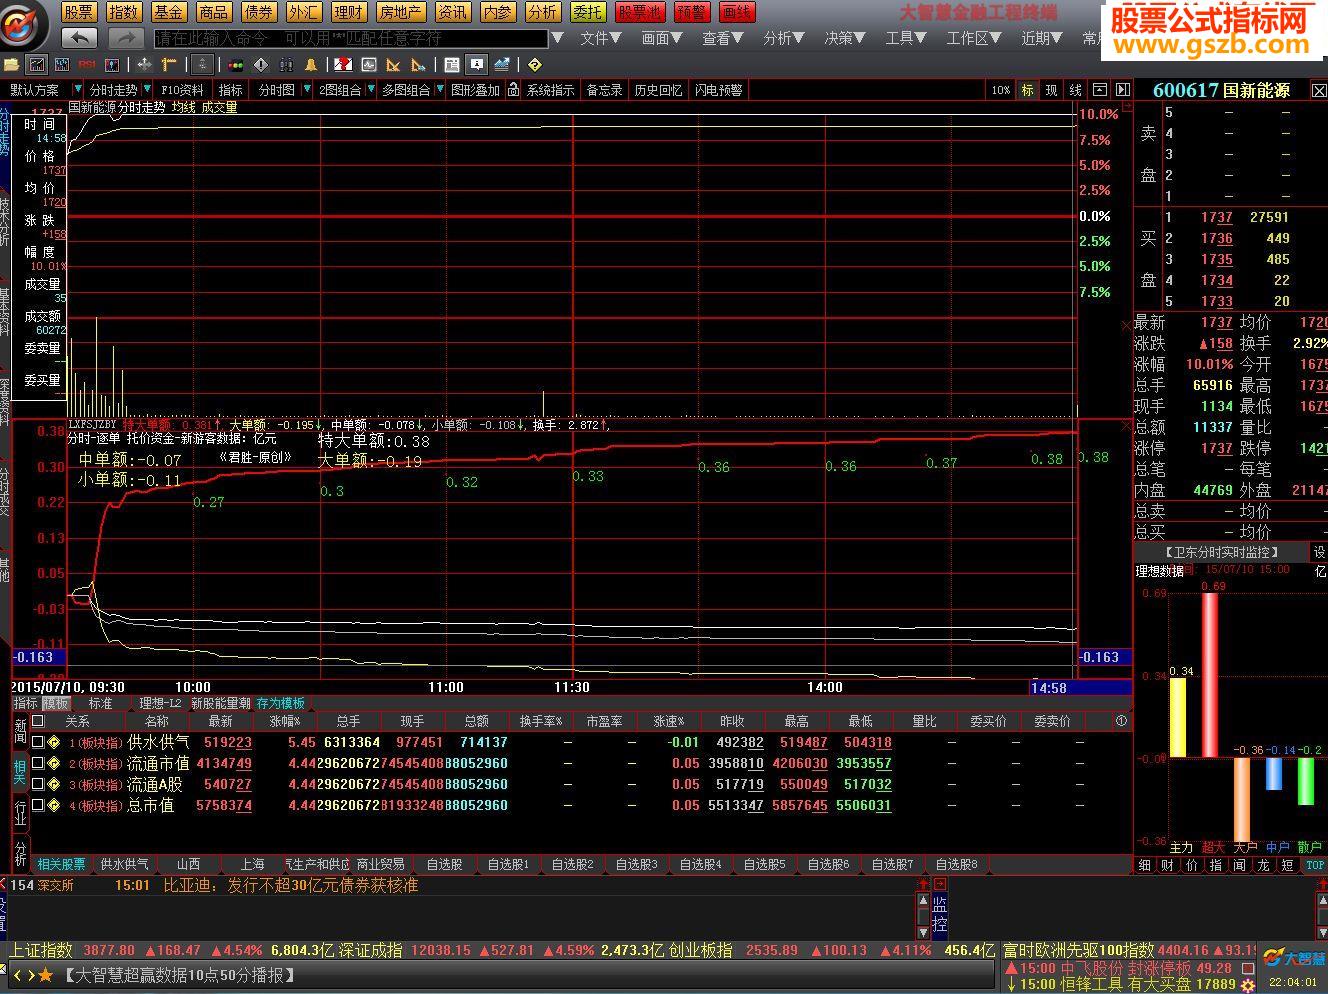Screen dimensions: 1328x994
Task: Toggle the 现 display mode button
Action: pyautogui.click(x=1051, y=90)
